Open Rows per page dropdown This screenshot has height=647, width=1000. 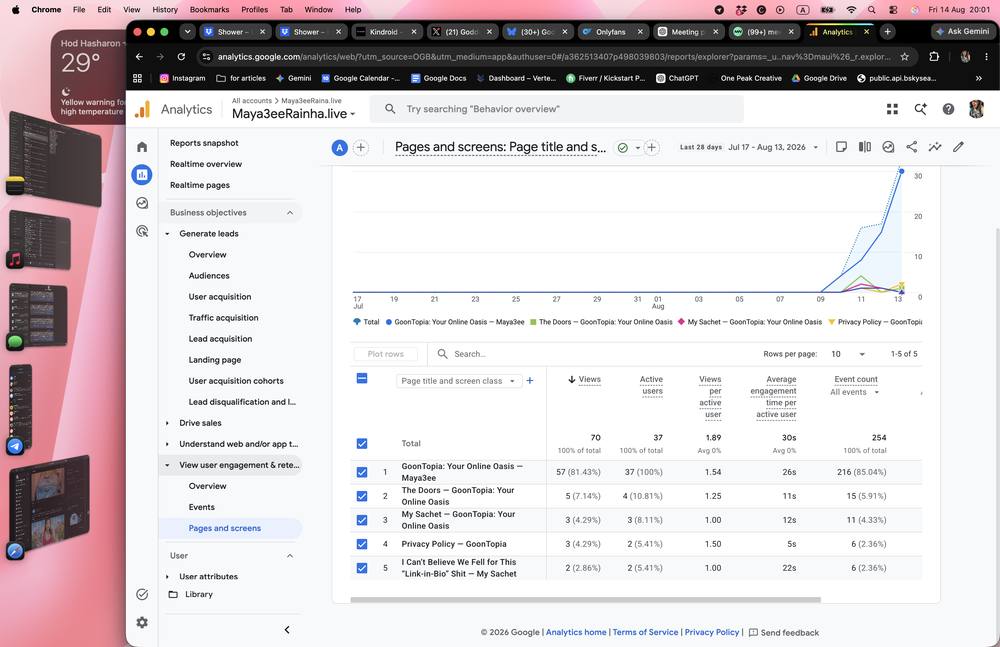[x=848, y=354]
